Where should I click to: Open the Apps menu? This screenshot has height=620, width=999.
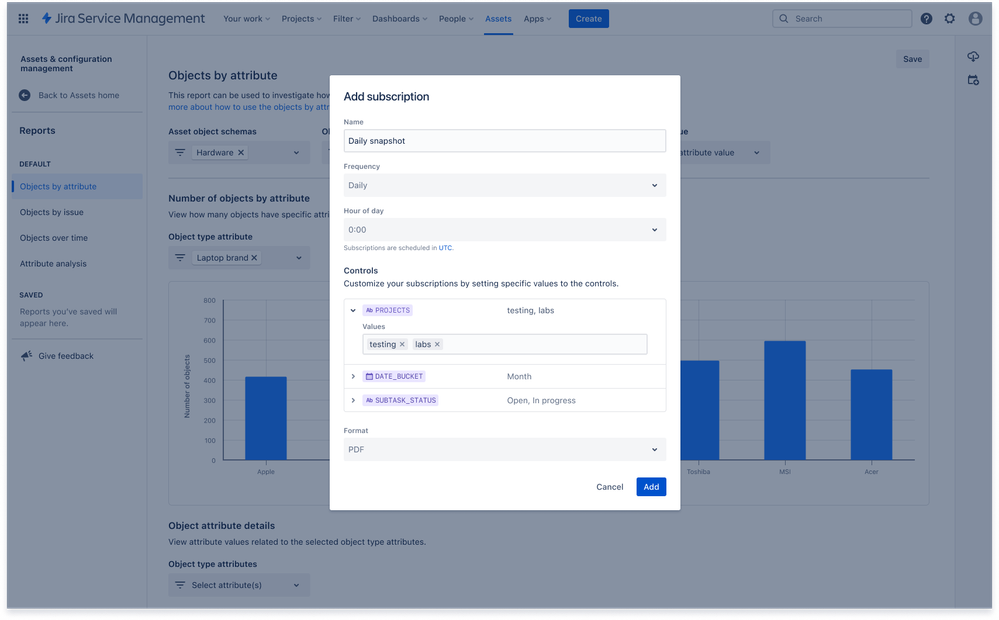537,18
